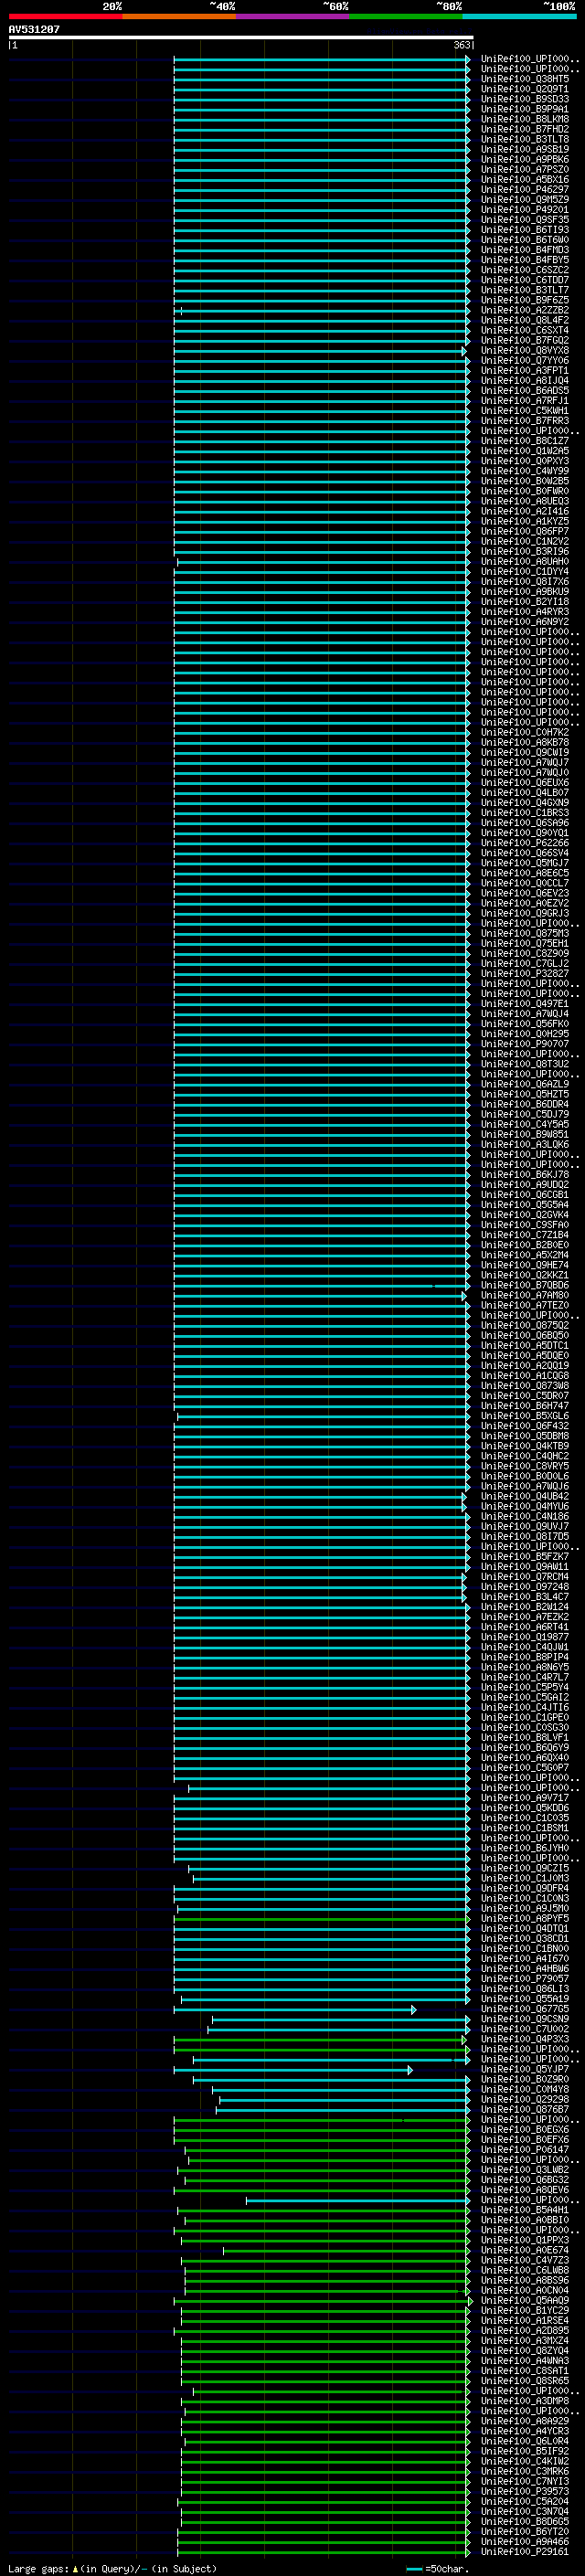The image size is (585, 2576).
Task: Select the UniRef100_P39573 label
Action: (x=525, y=2492)
